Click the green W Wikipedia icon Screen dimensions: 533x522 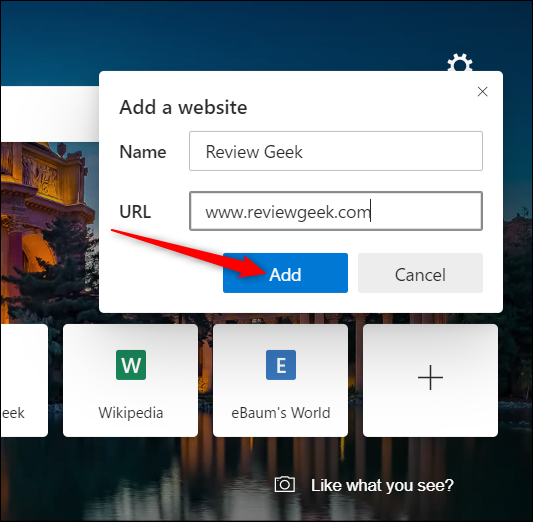click(131, 365)
